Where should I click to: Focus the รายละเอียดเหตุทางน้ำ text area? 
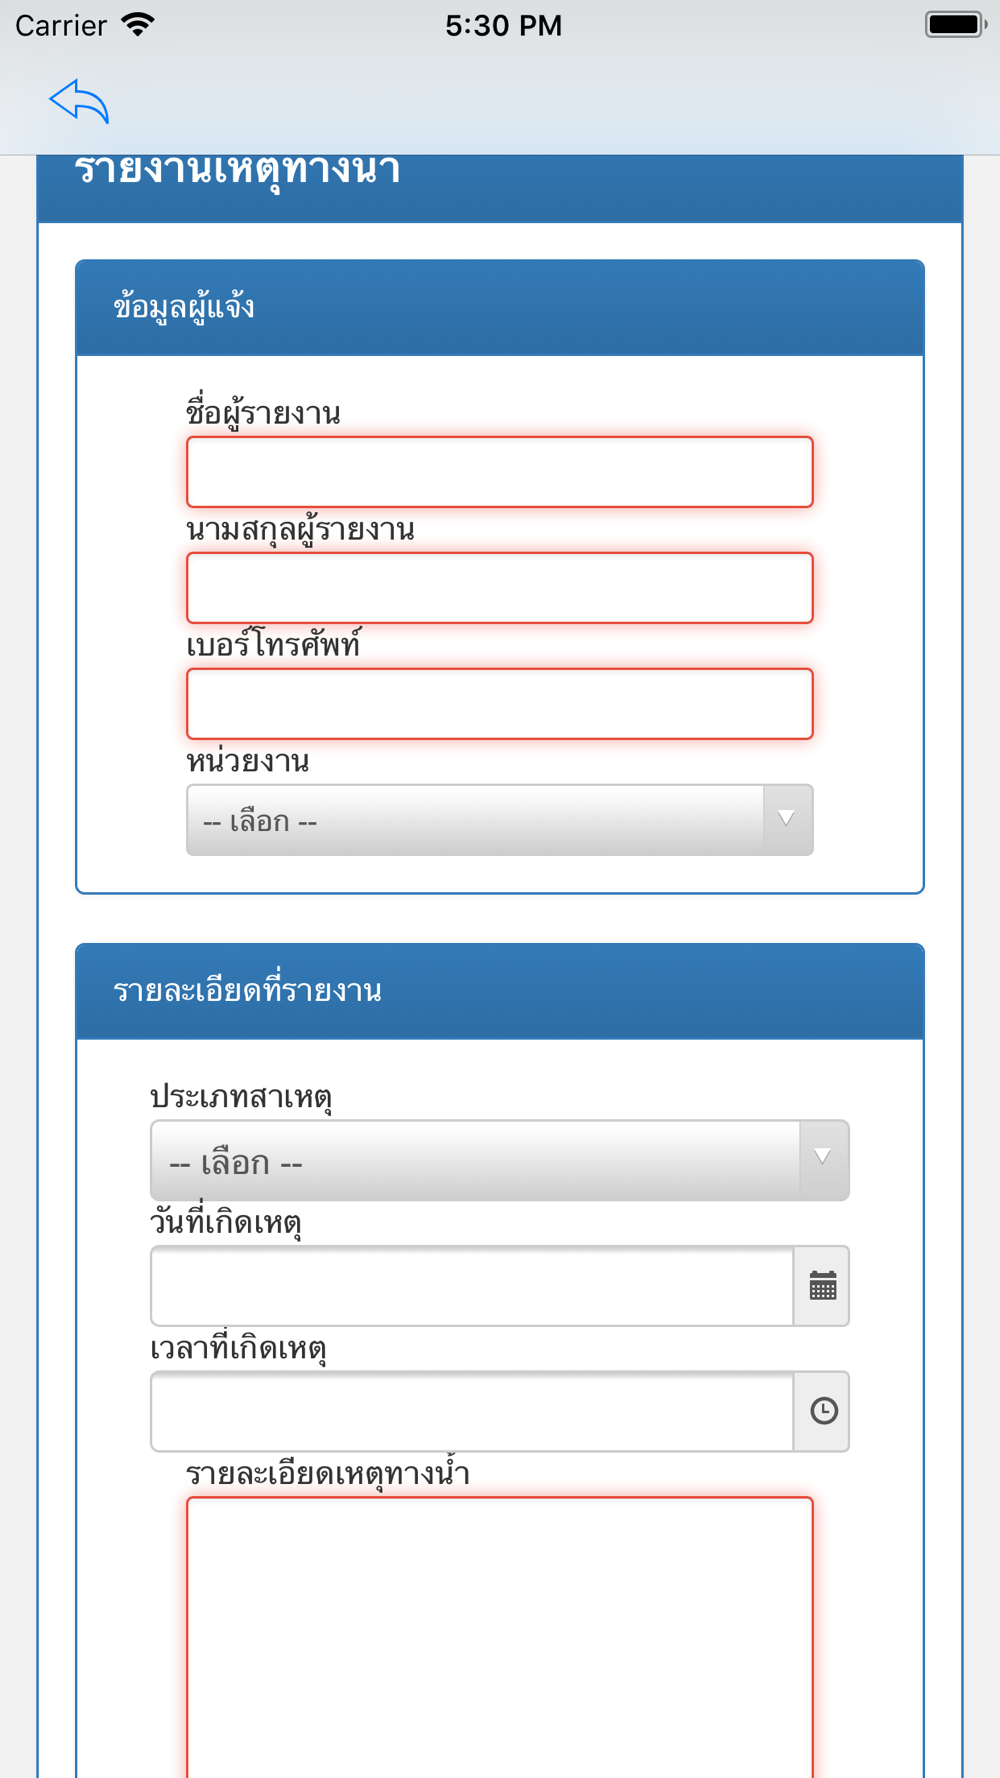click(x=500, y=1637)
